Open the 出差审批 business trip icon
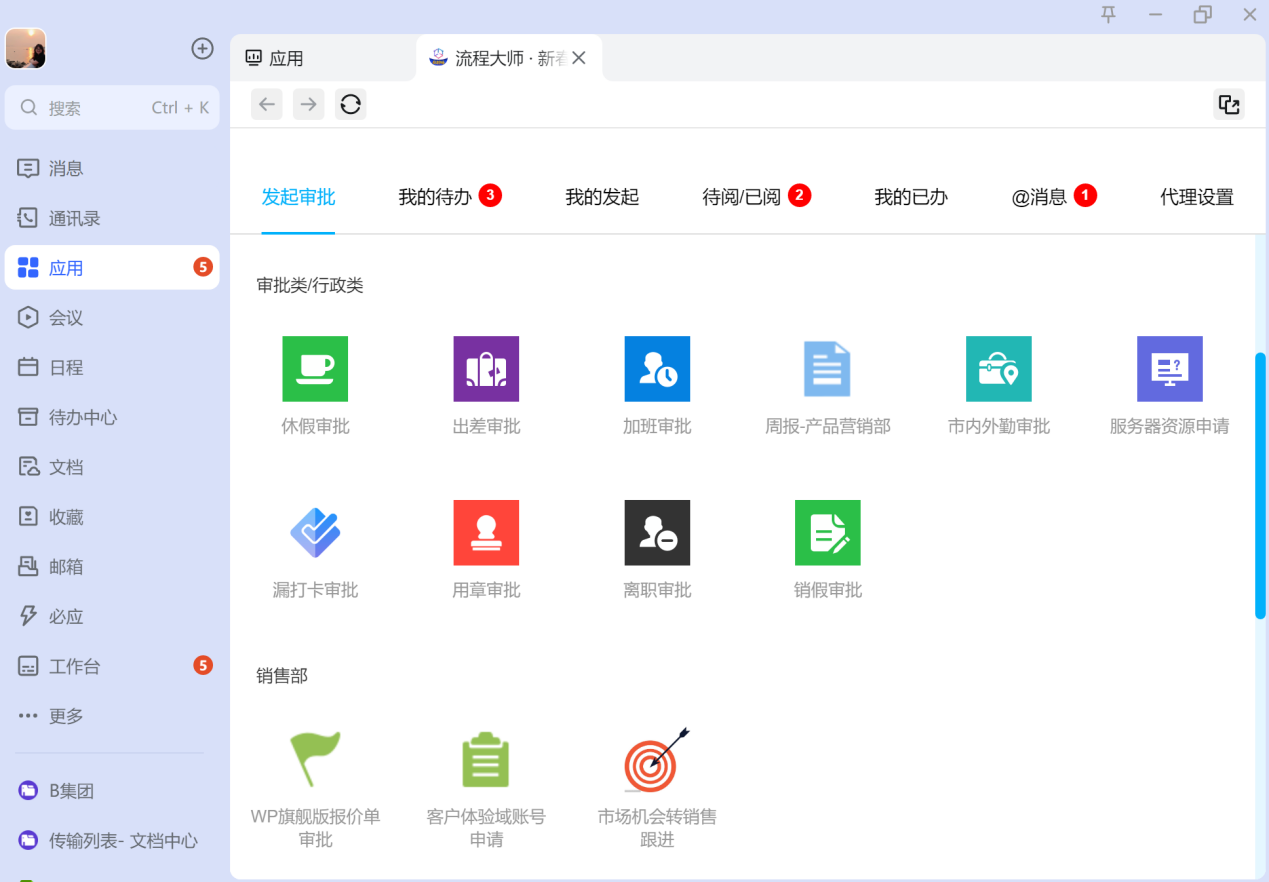This screenshot has width=1269, height=882. point(486,369)
